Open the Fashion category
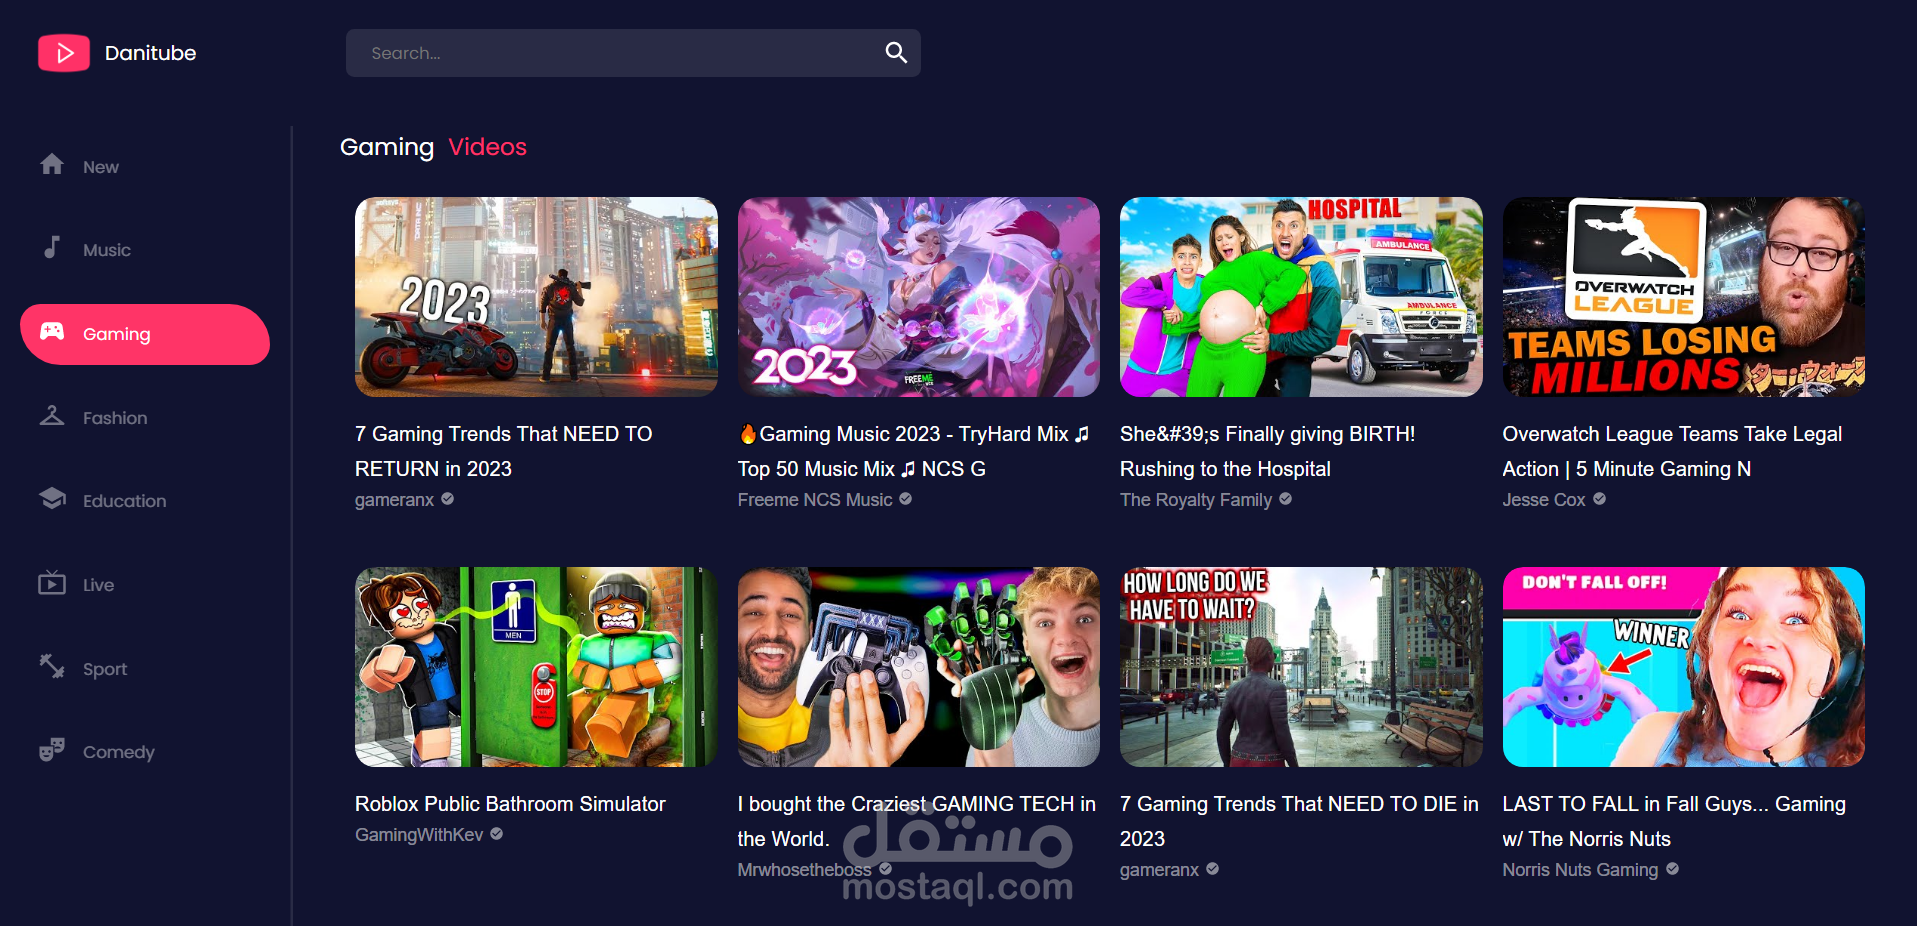Image resolution: width=1917 pixels, height=926 pixels. [145, 418]
